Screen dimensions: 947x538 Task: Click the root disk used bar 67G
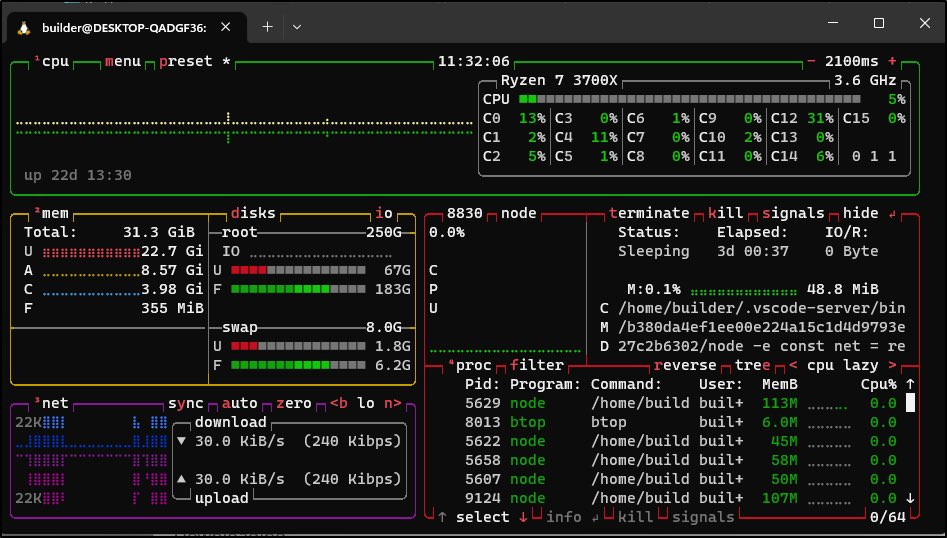(298, 271)
